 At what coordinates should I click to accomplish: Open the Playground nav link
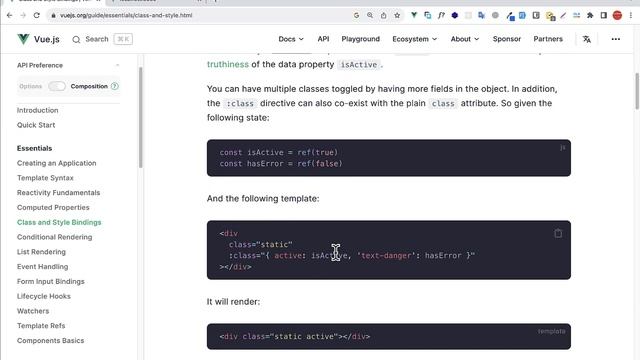pyautogui.click(x=360, y=39)
